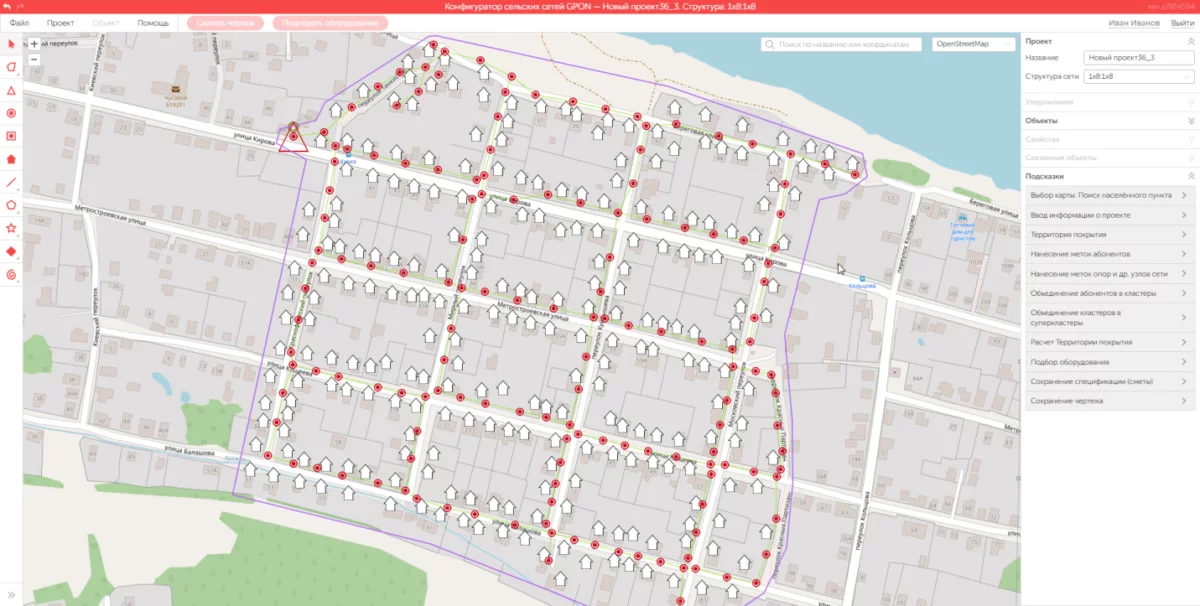Click the Выйти logout link
Image resolution: width=1200 pixels, height=606 pixels.
tap(1181, 22)
